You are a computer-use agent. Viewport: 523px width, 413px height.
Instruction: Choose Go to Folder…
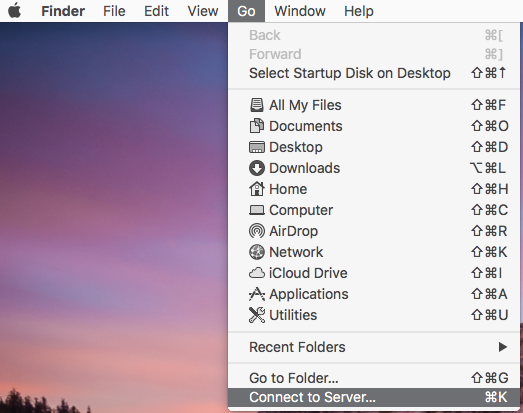click(374, 378)
